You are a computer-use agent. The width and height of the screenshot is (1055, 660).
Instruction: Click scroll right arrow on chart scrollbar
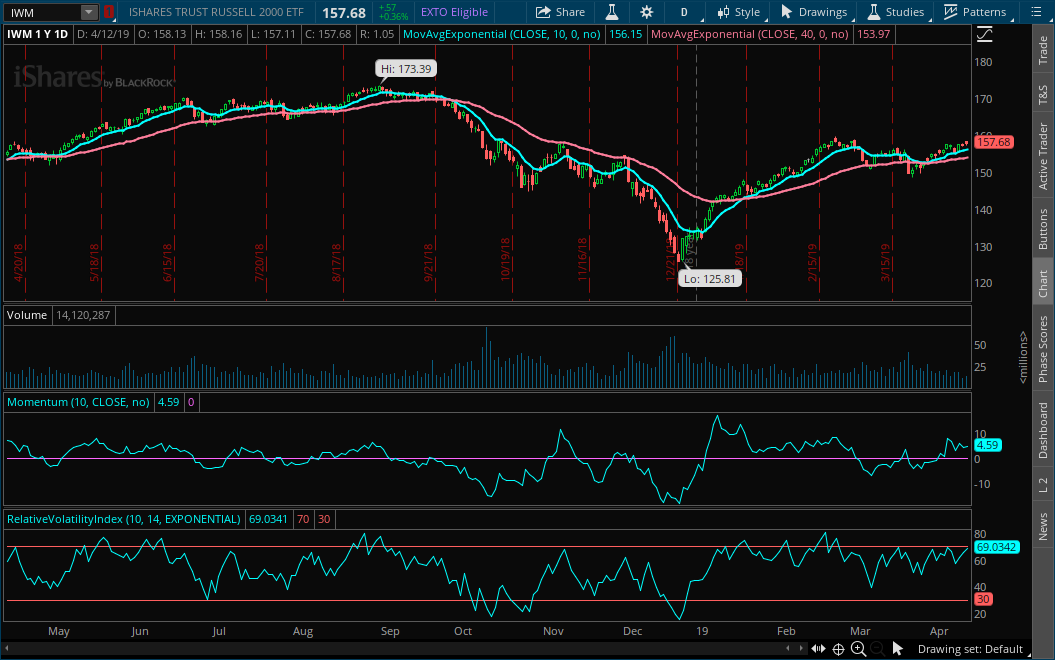tap(801, 649)
